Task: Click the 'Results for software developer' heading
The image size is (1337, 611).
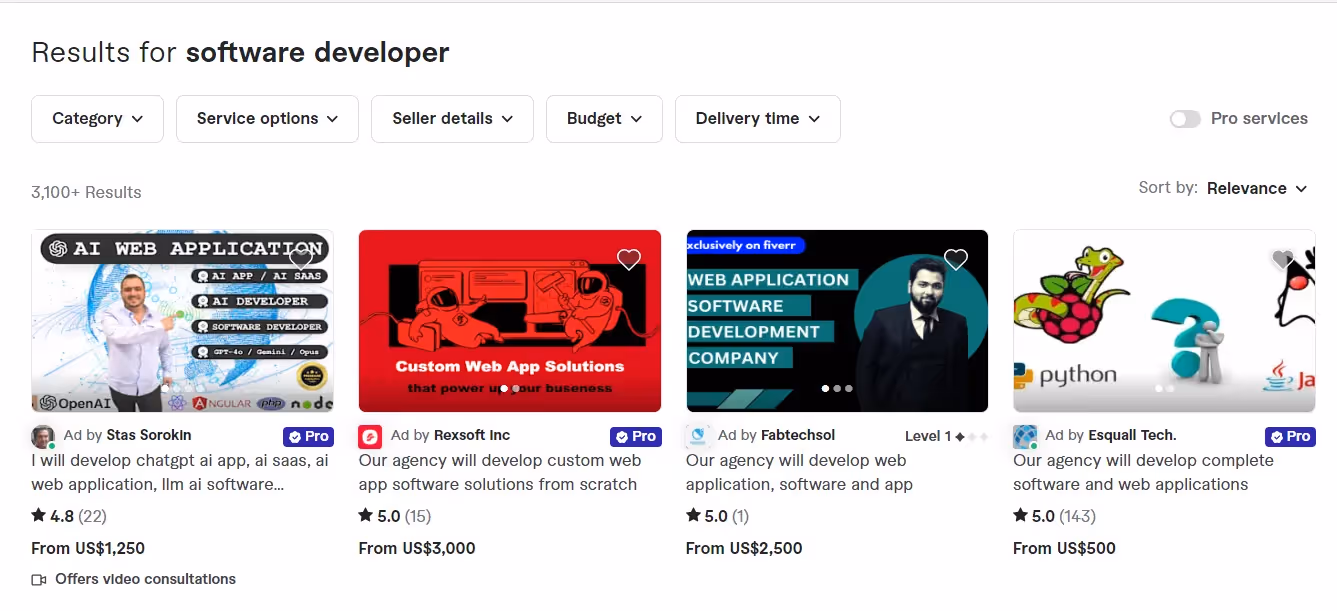Action: point(240,52)
